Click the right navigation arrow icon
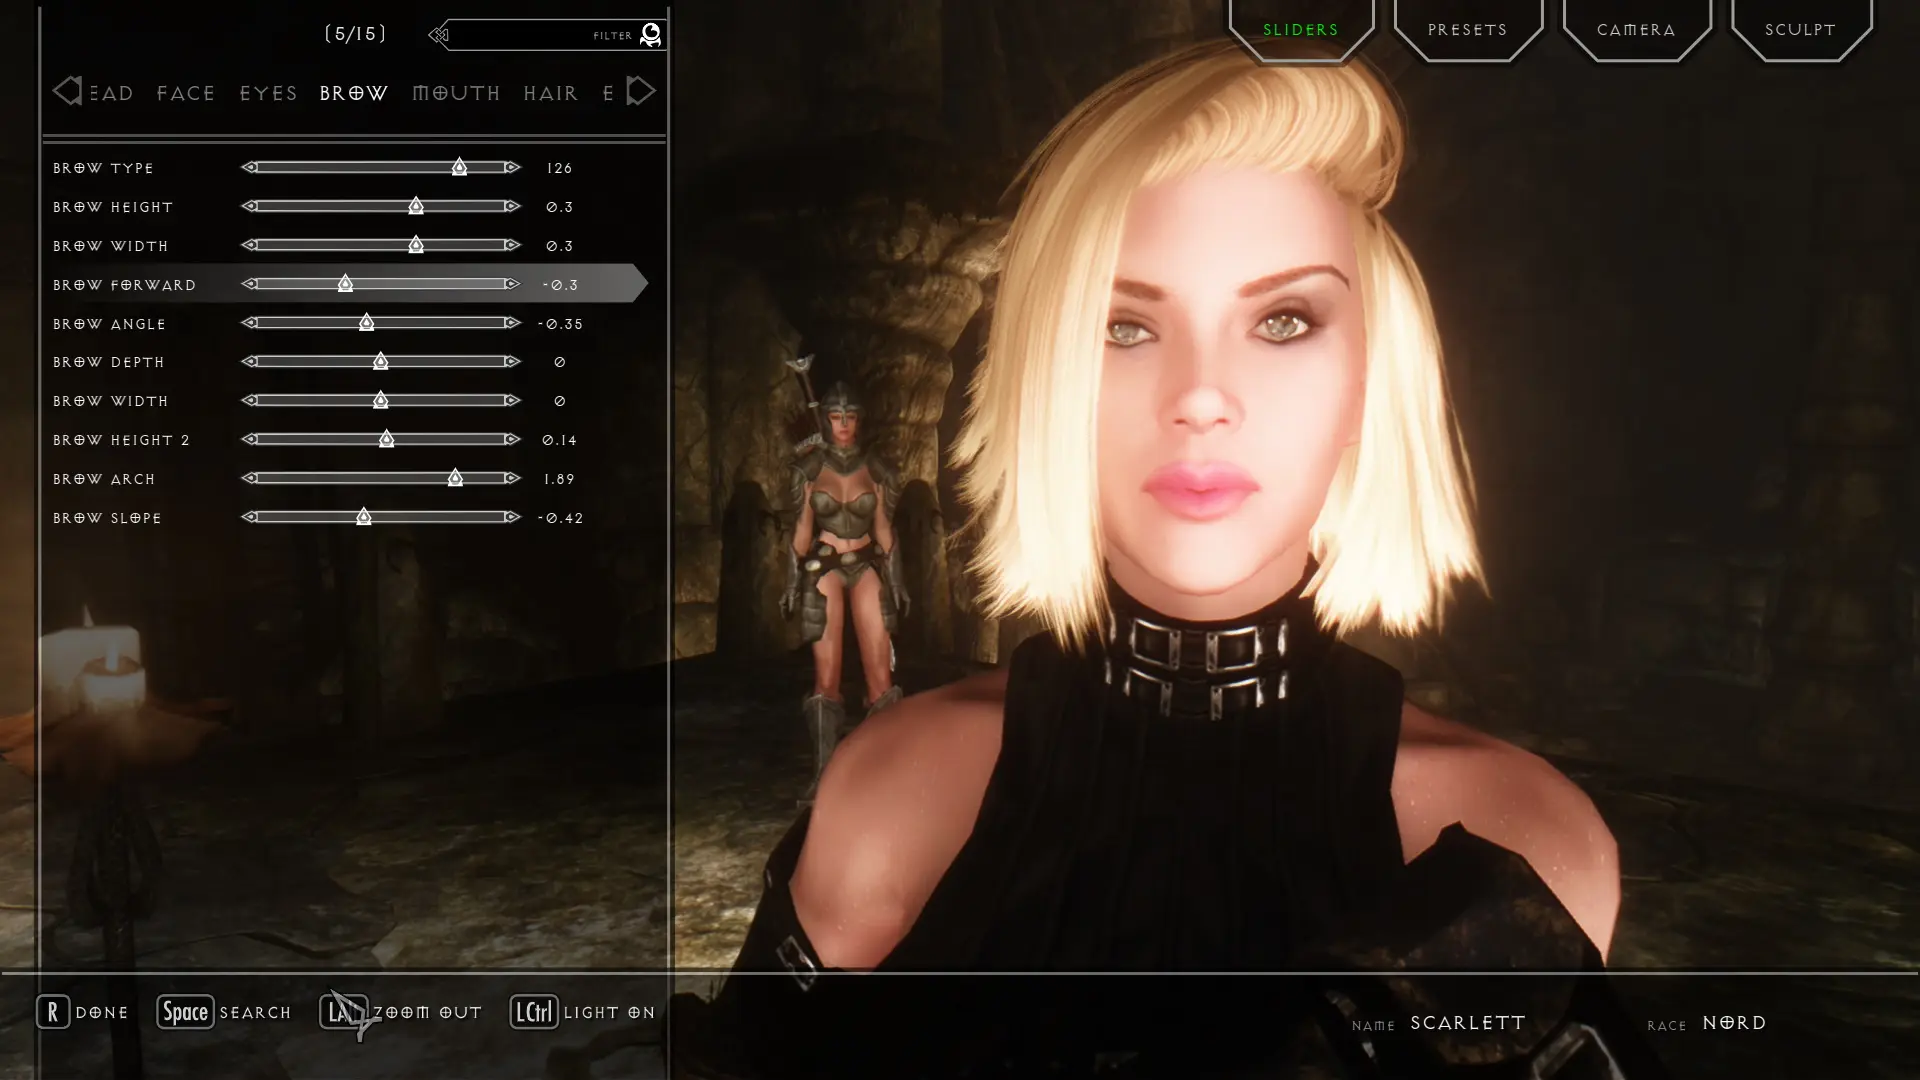Viewport: 1920px width, 1080px height. 640,91
